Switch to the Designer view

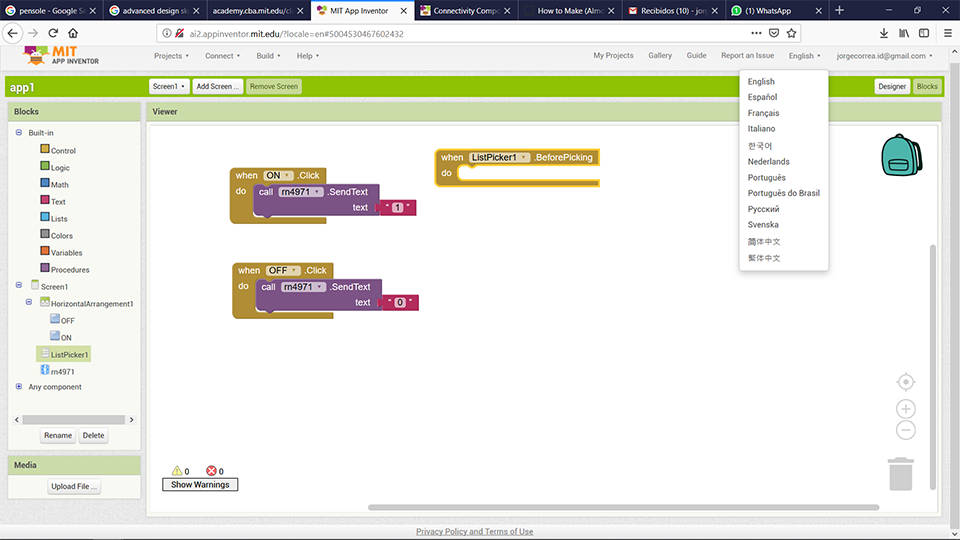coord(892,86)
